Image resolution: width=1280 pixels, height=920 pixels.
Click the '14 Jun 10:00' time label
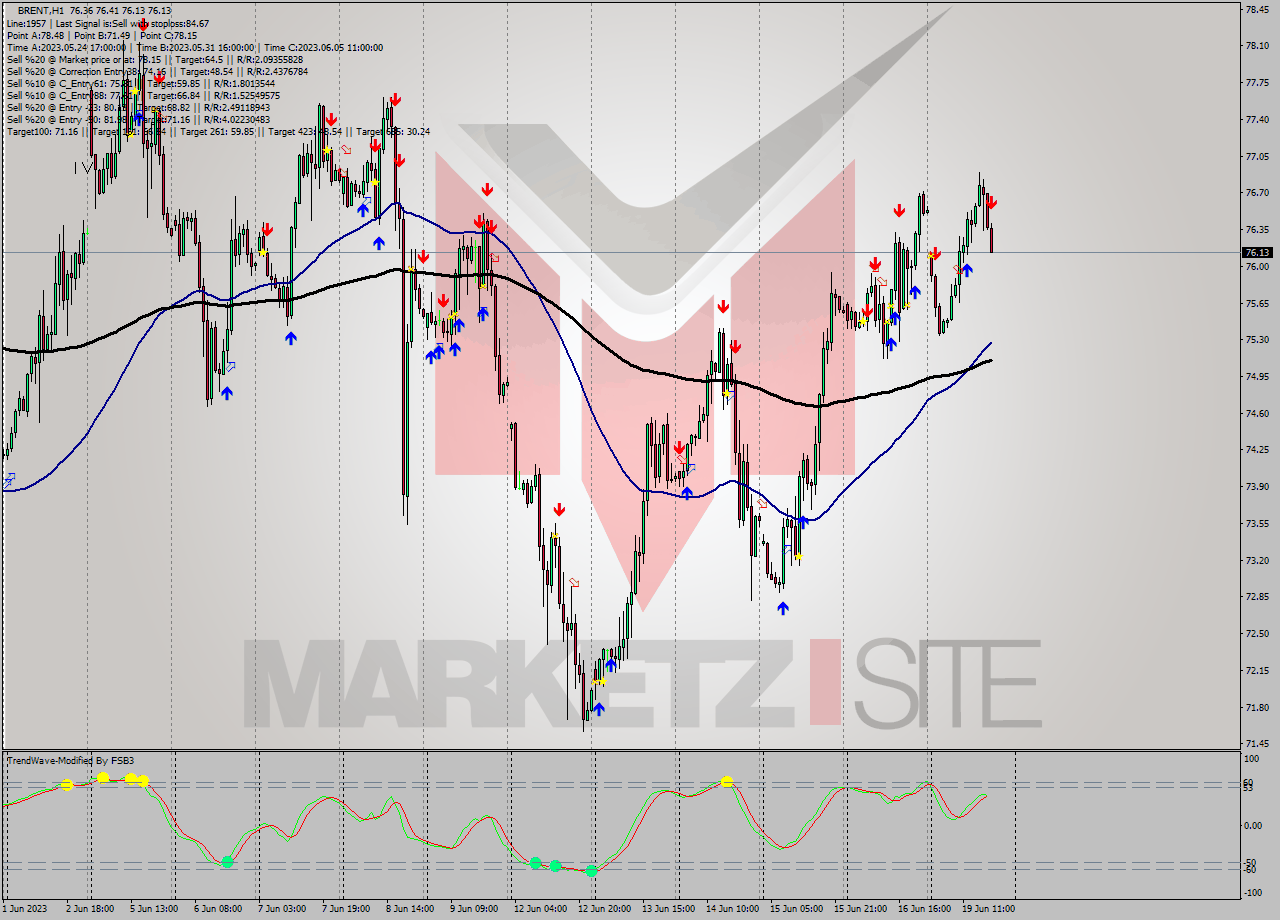click(x=732, y=909)
